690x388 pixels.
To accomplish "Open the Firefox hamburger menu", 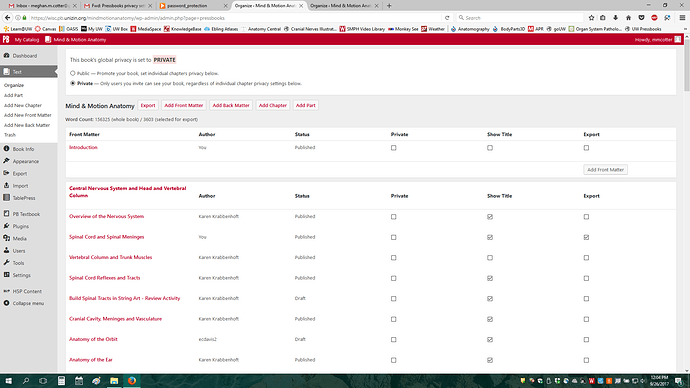I will pyautogui.click(x=682, y=18).
